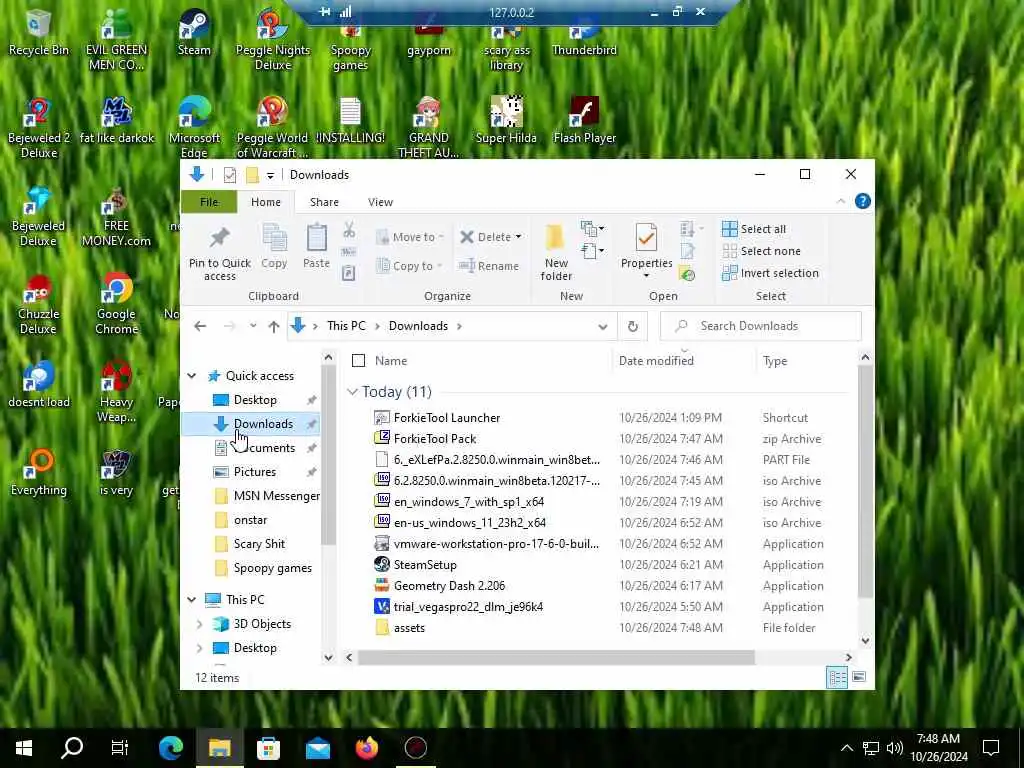Collapse the Today (11) group
Image resolution: width=1024 pixels, height=768 pixels.
(353, 392)
